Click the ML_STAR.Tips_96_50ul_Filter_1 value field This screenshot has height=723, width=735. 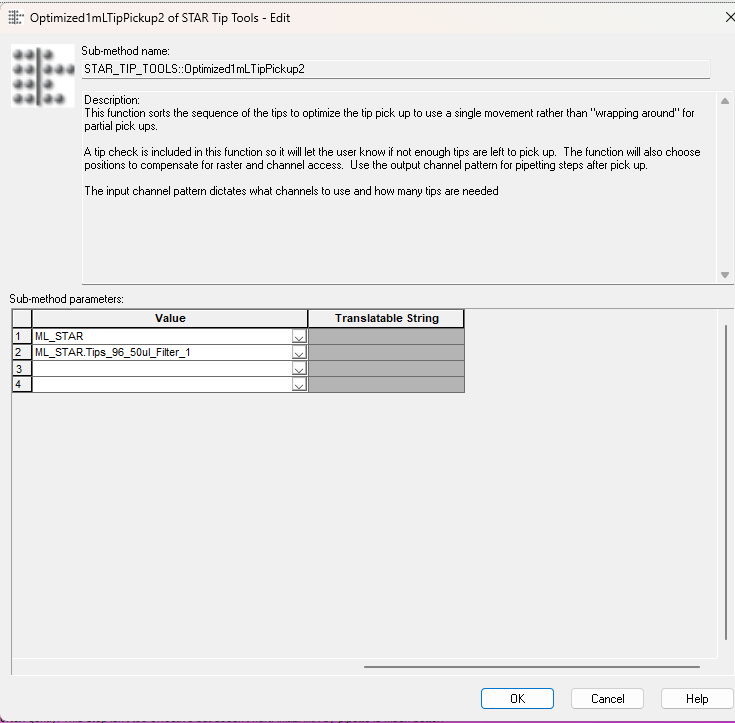tap(160, 353)
